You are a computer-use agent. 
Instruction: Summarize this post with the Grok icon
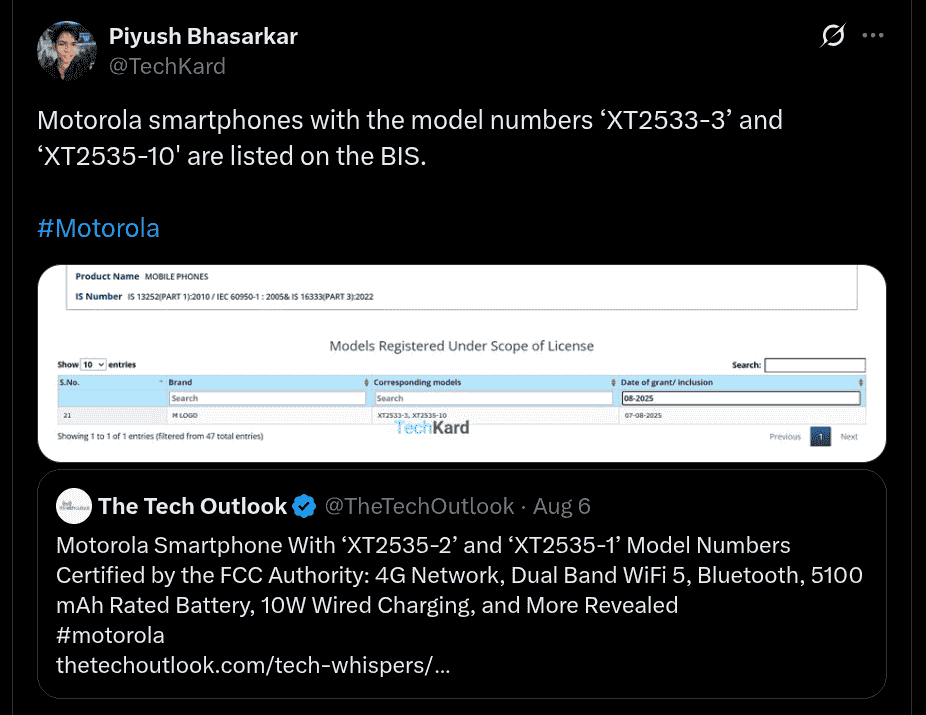pyautogui.click(x=833, y=35)
